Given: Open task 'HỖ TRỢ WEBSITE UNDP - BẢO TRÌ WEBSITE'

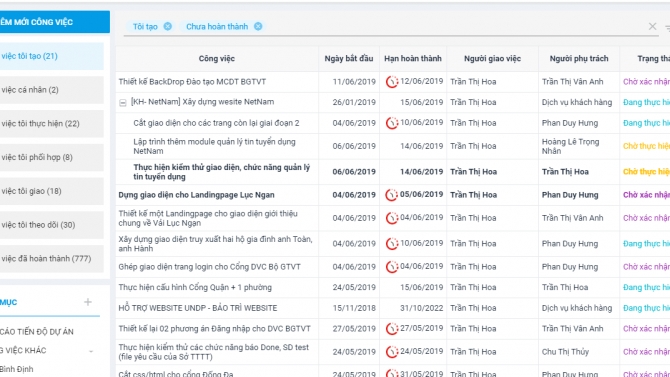Looking at the screenshot, I should [x=198, y=308].
